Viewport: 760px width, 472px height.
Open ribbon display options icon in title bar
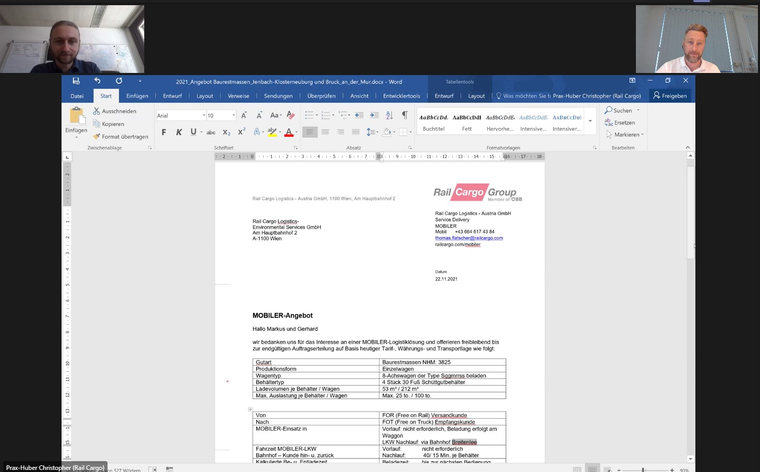pyautogui.click(x=632, y=81)
